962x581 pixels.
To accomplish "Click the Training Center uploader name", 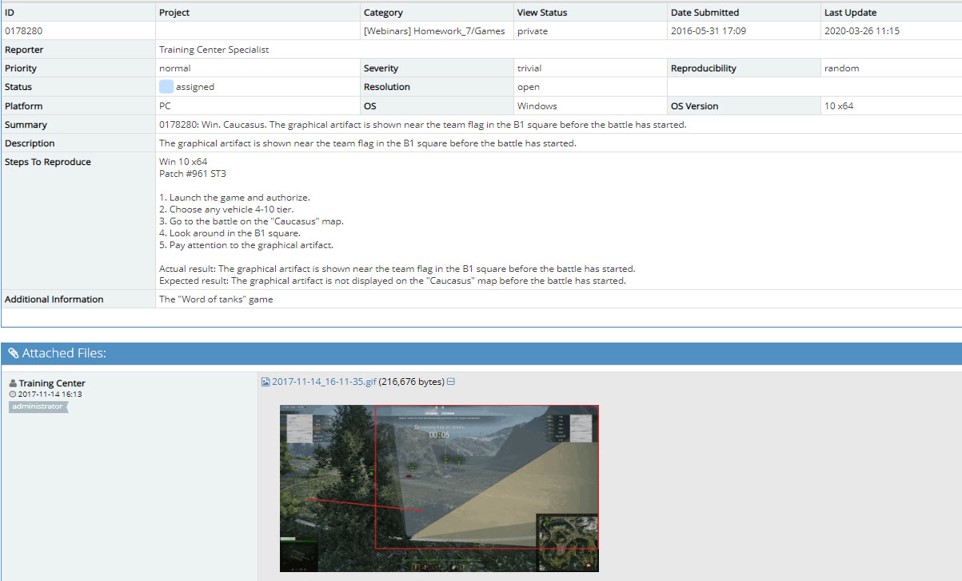I will (x=52, y=383).
